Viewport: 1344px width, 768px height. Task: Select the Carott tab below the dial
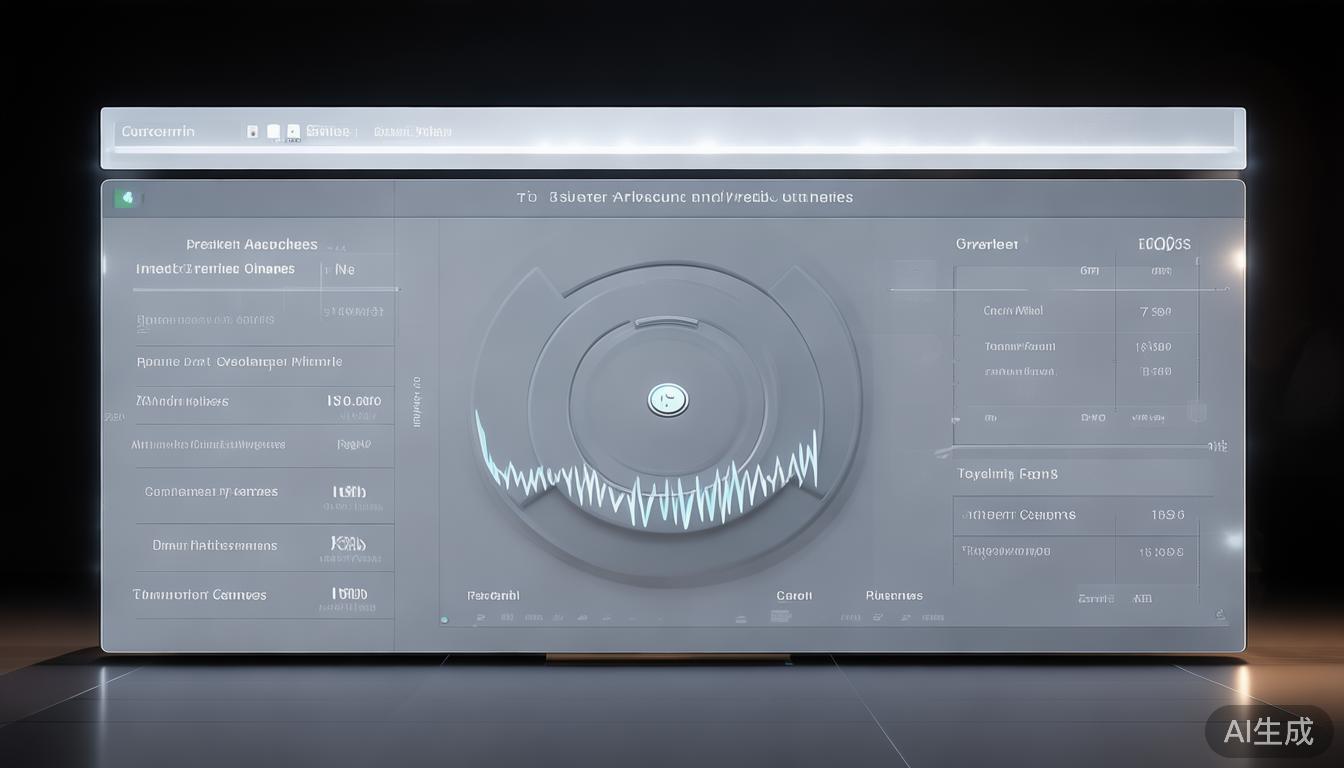pyautogui.click(x=794, y=595)
